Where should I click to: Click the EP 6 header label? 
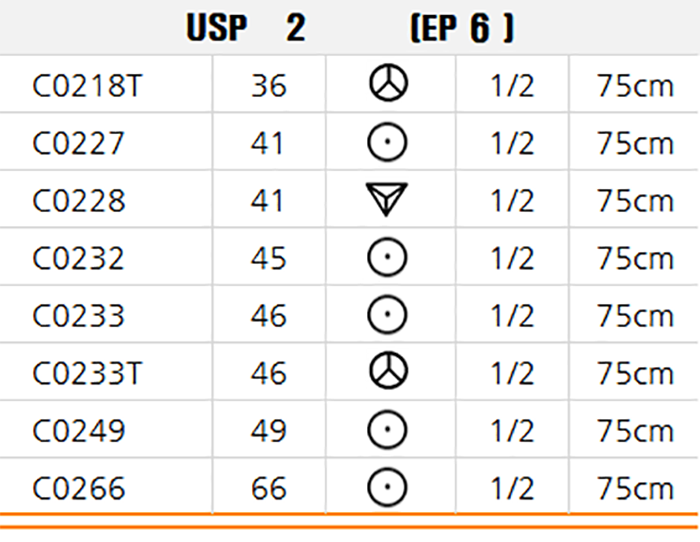click(462, 28)
